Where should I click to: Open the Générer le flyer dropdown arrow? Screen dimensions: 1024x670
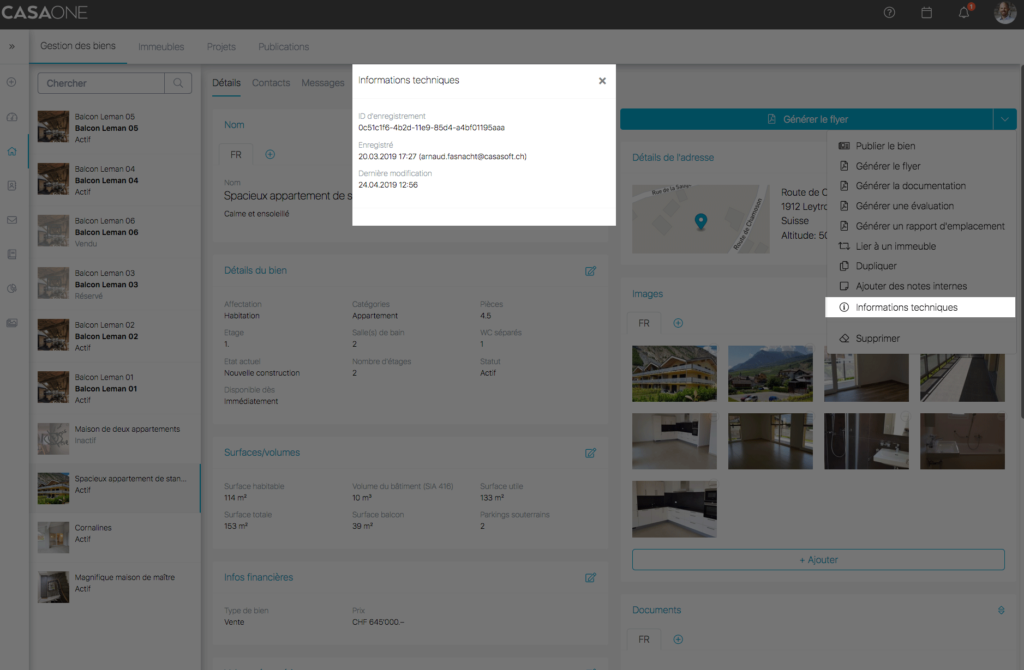pos(1004,119)
